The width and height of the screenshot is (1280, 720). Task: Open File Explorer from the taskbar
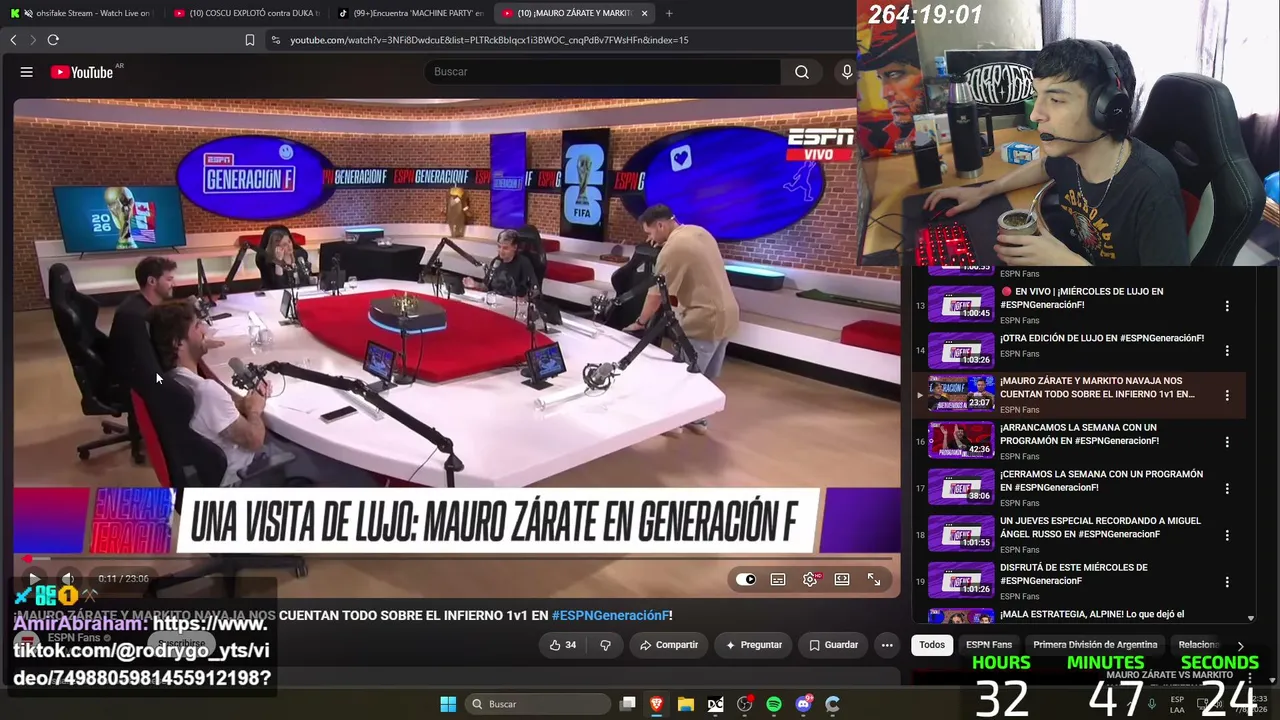(x=685, y=704)
